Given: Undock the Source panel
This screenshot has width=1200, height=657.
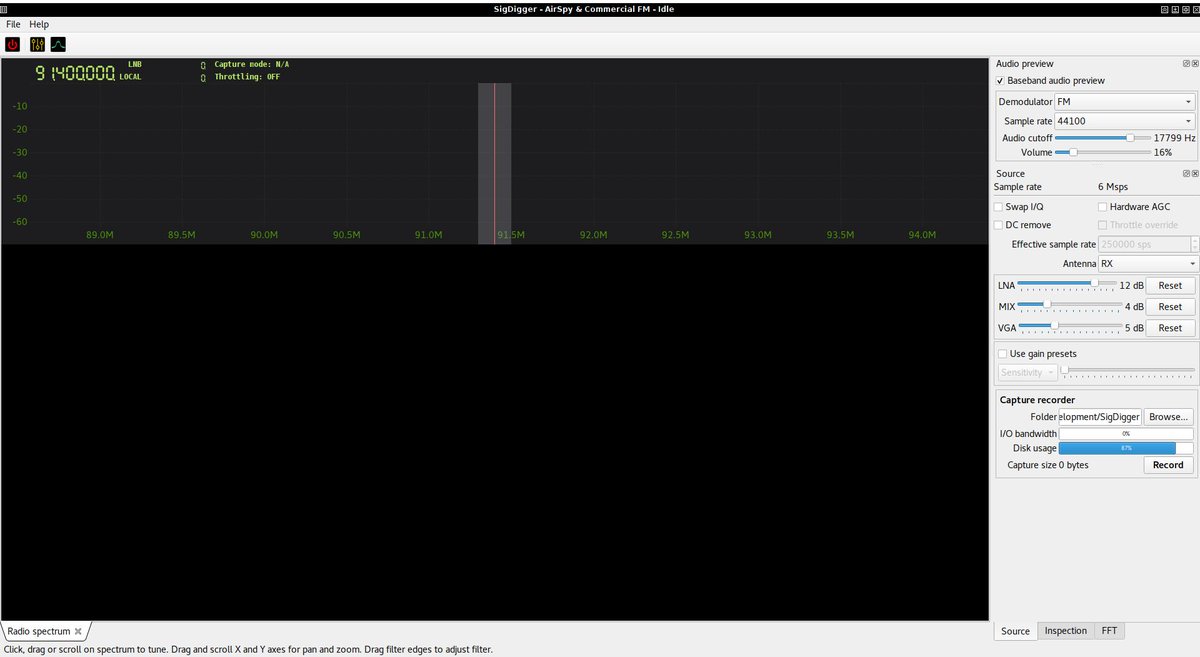Looking at the screenshot, I should [1186, 173].
